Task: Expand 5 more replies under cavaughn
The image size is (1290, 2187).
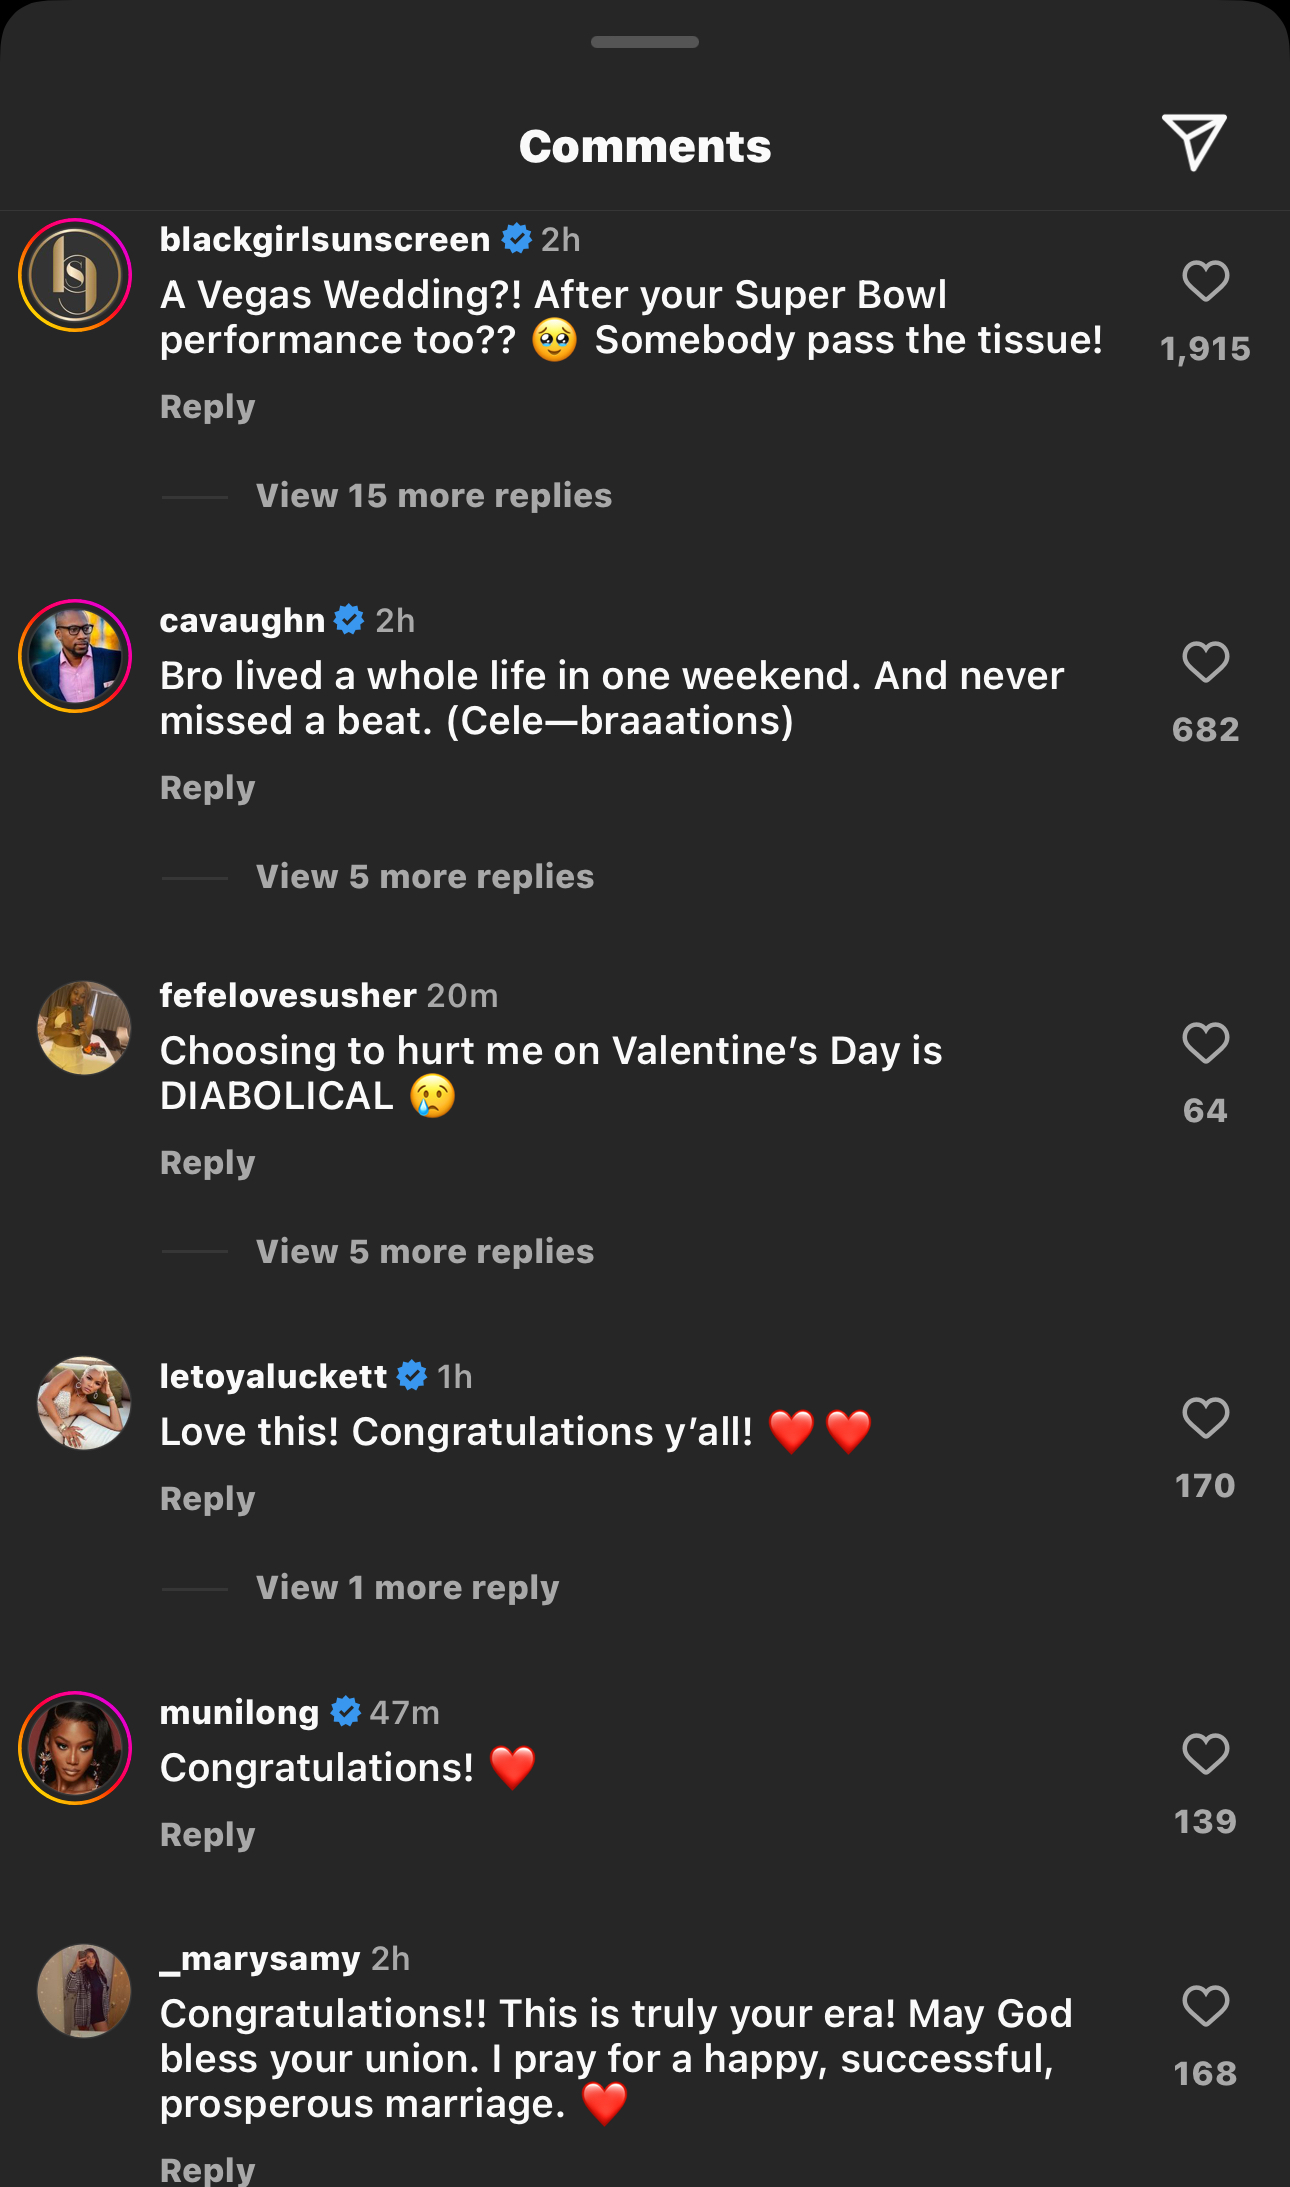Action: [x=424, y=877]
